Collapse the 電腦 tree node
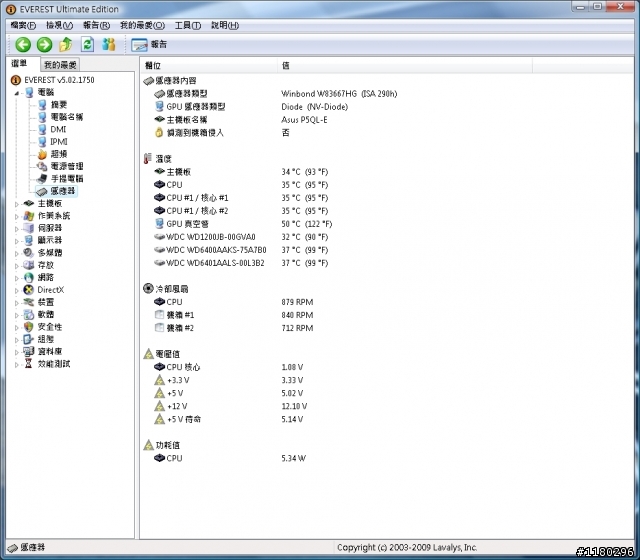Screen dimensions: 640x560 pyautogui.click(x=17, y=93)
